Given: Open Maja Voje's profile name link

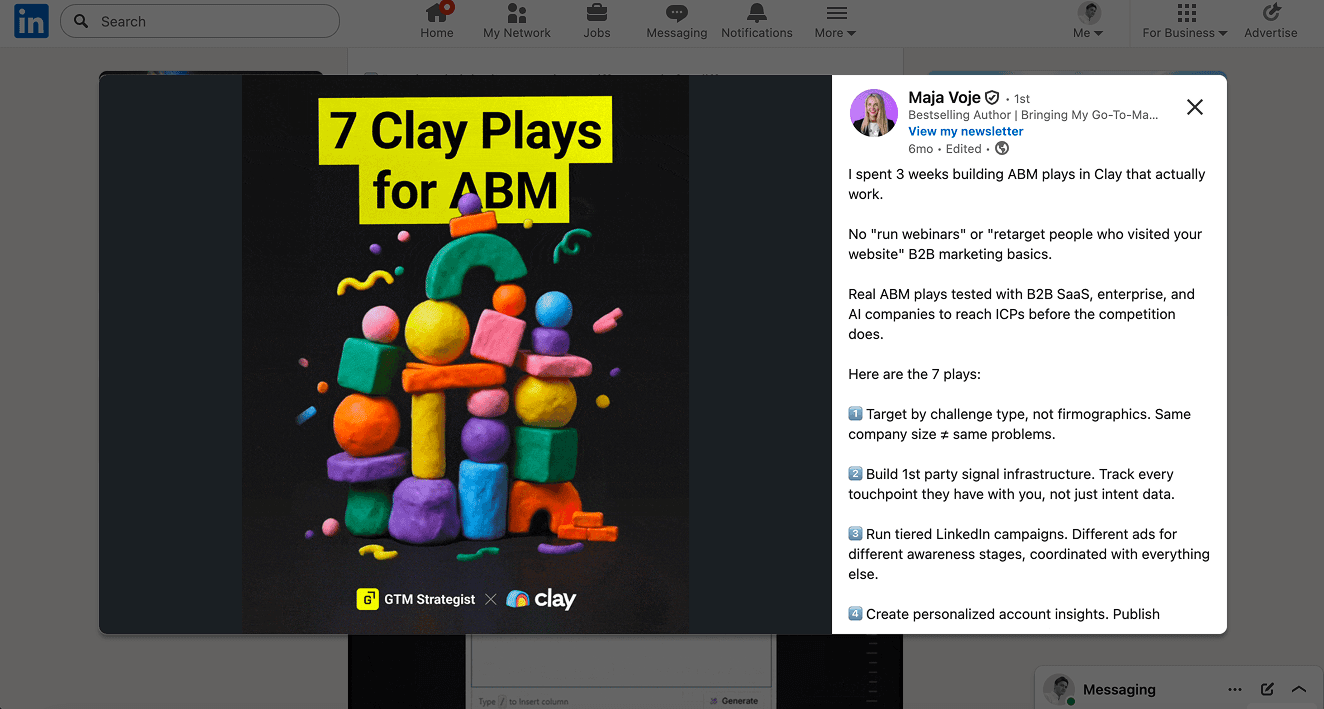Looking at the screenshot, I should click(x=944, y=97).
